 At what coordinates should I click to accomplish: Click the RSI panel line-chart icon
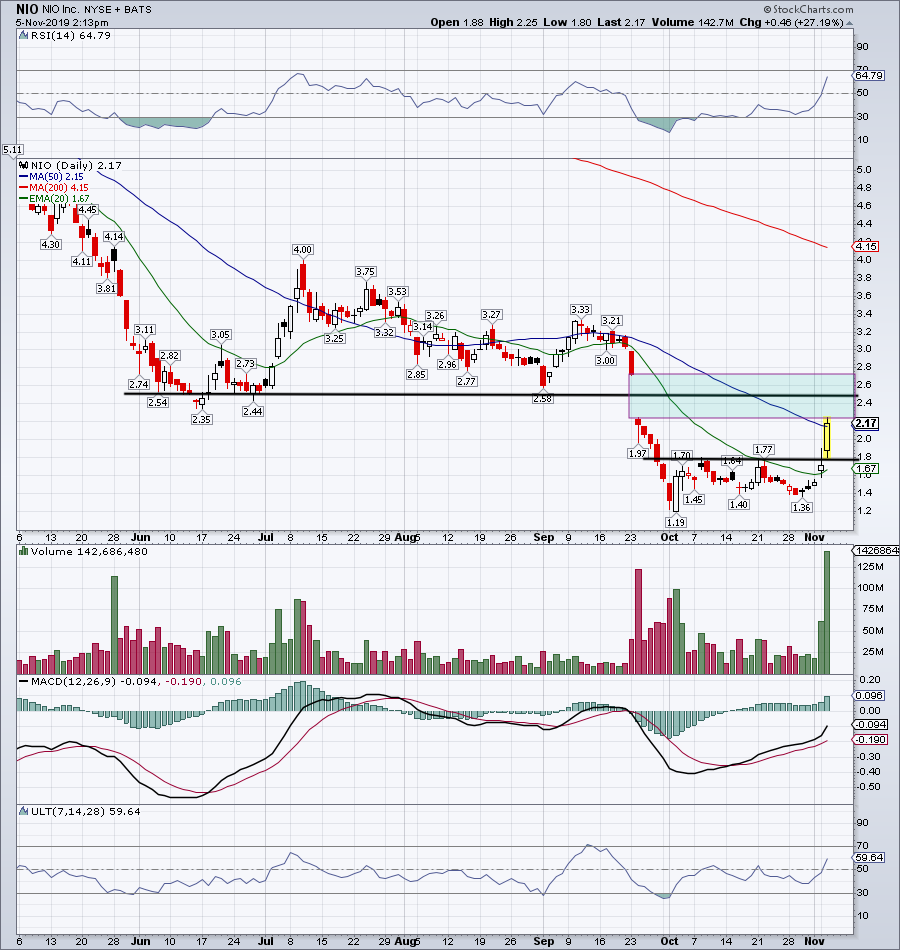24,36
